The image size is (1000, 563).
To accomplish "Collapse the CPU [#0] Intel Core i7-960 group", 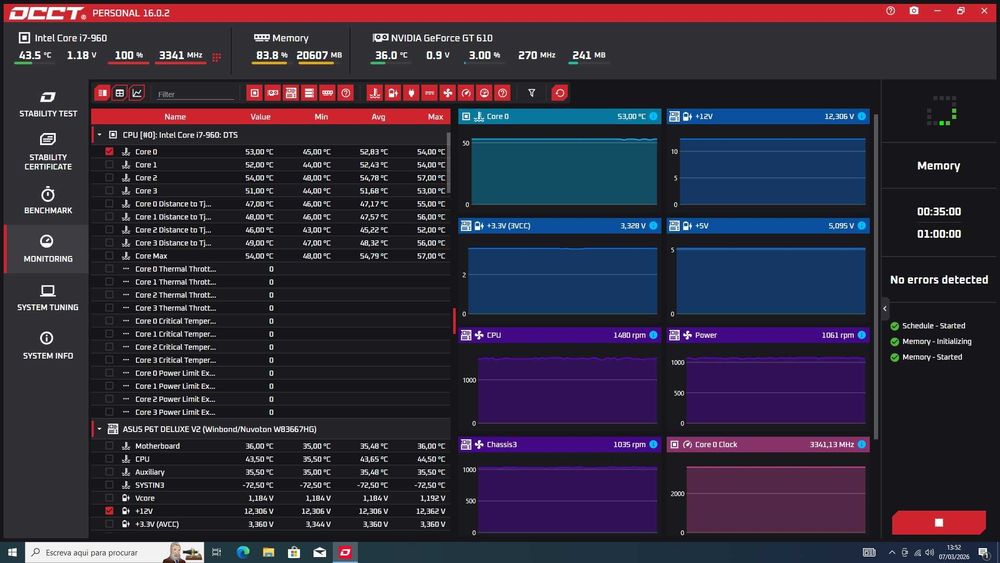I will click(x=99, y=135).
